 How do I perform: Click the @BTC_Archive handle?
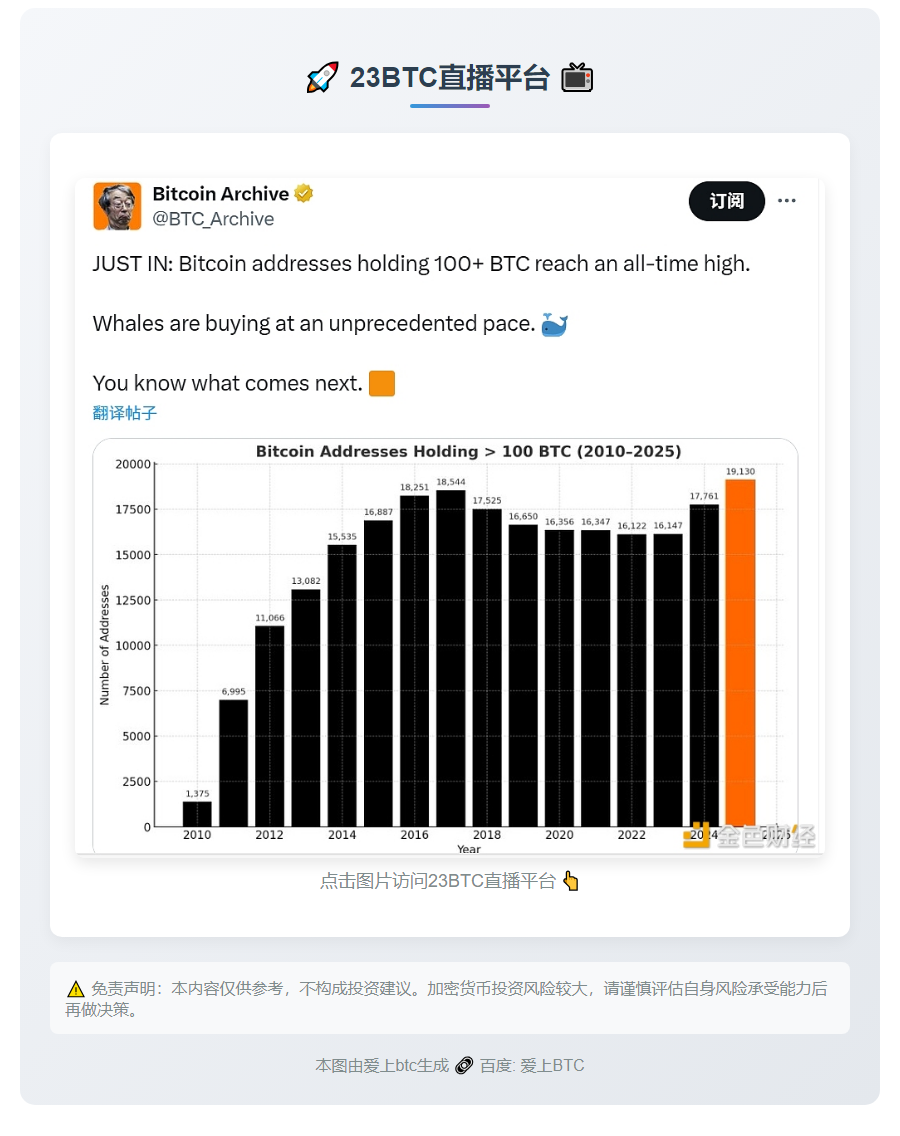click(213, 219)
